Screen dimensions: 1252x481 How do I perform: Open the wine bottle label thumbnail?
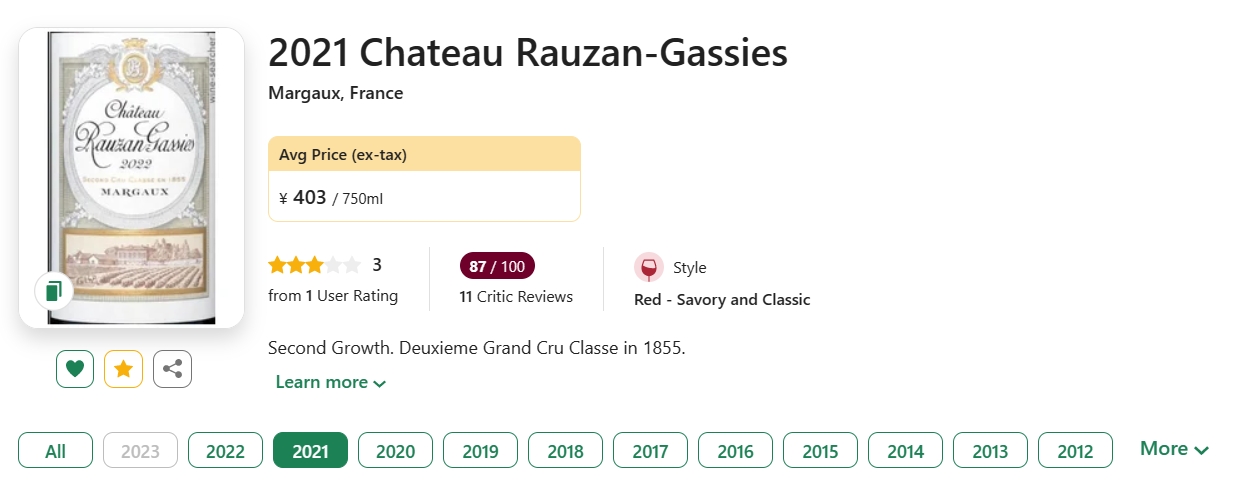click(131, 177)
